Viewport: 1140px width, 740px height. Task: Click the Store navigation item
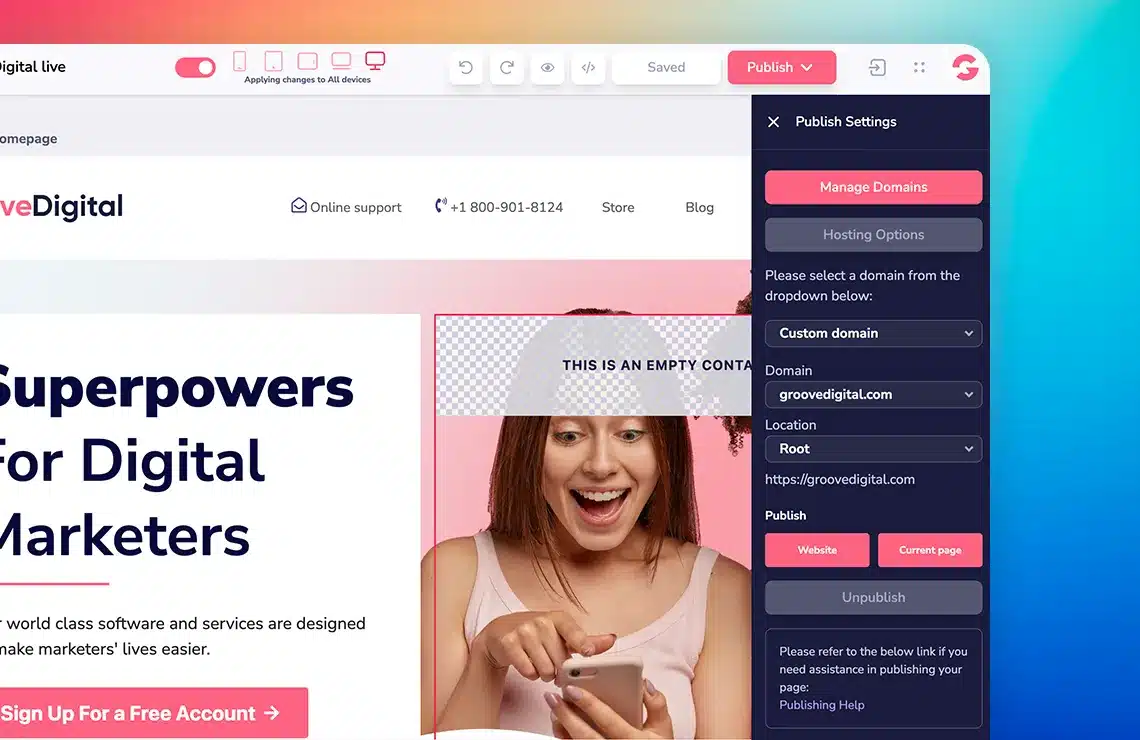click(618, 208)
